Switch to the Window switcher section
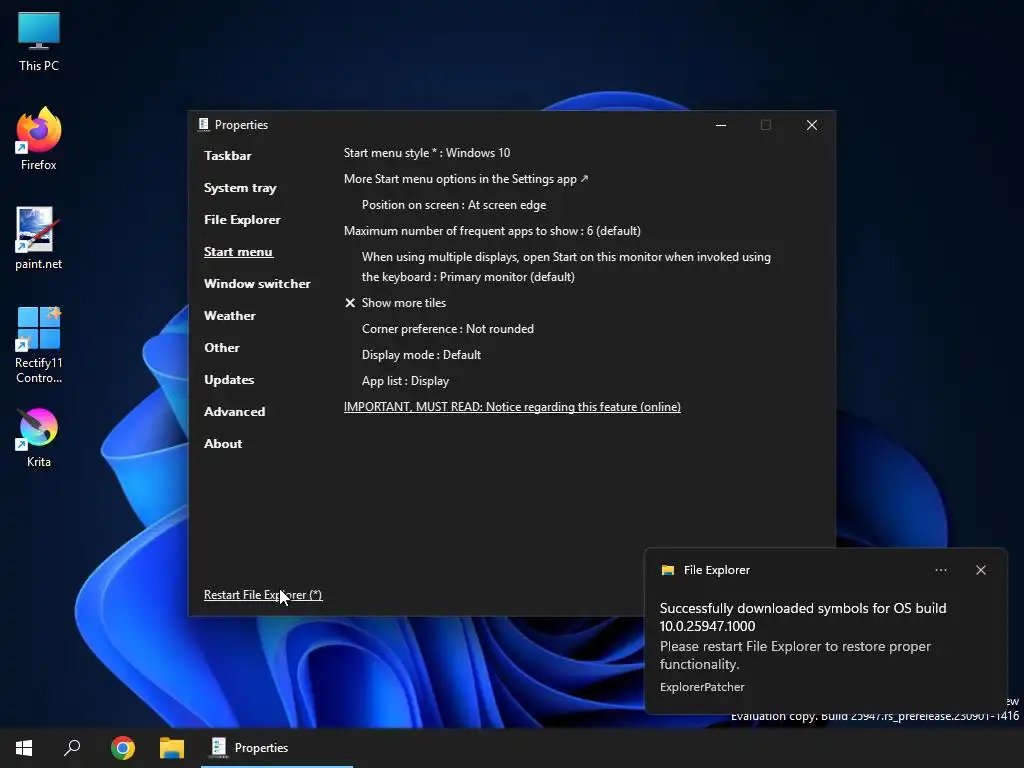 coord(257,283)
